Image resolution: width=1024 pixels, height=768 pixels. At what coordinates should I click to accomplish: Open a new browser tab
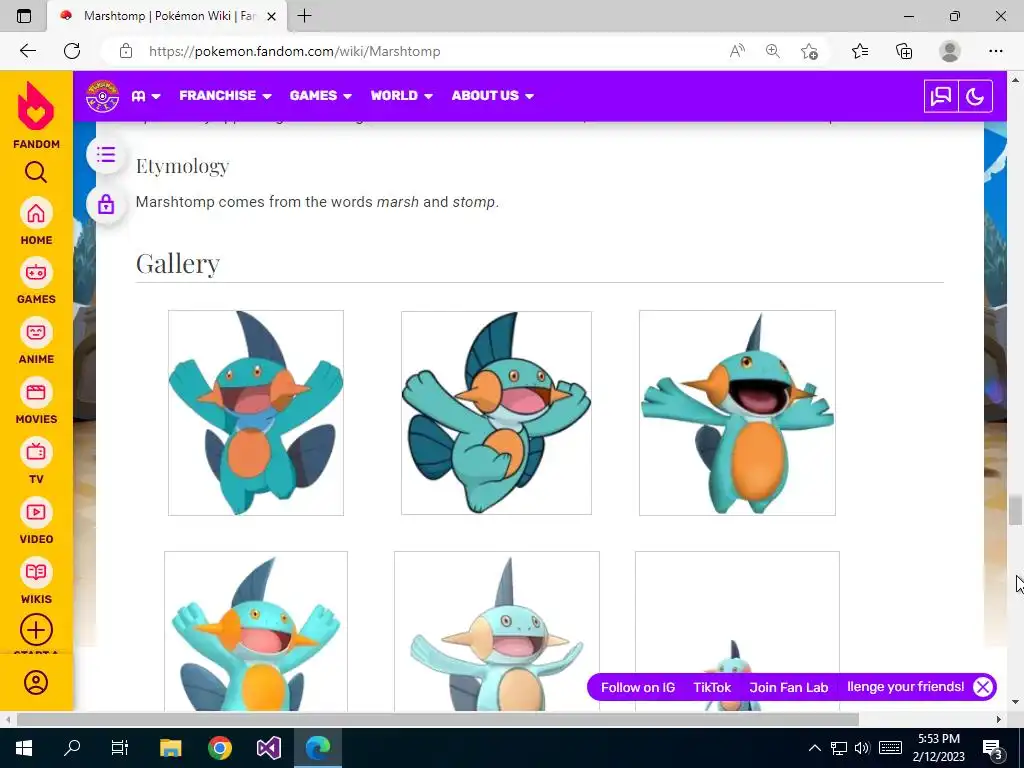point(304,16)
